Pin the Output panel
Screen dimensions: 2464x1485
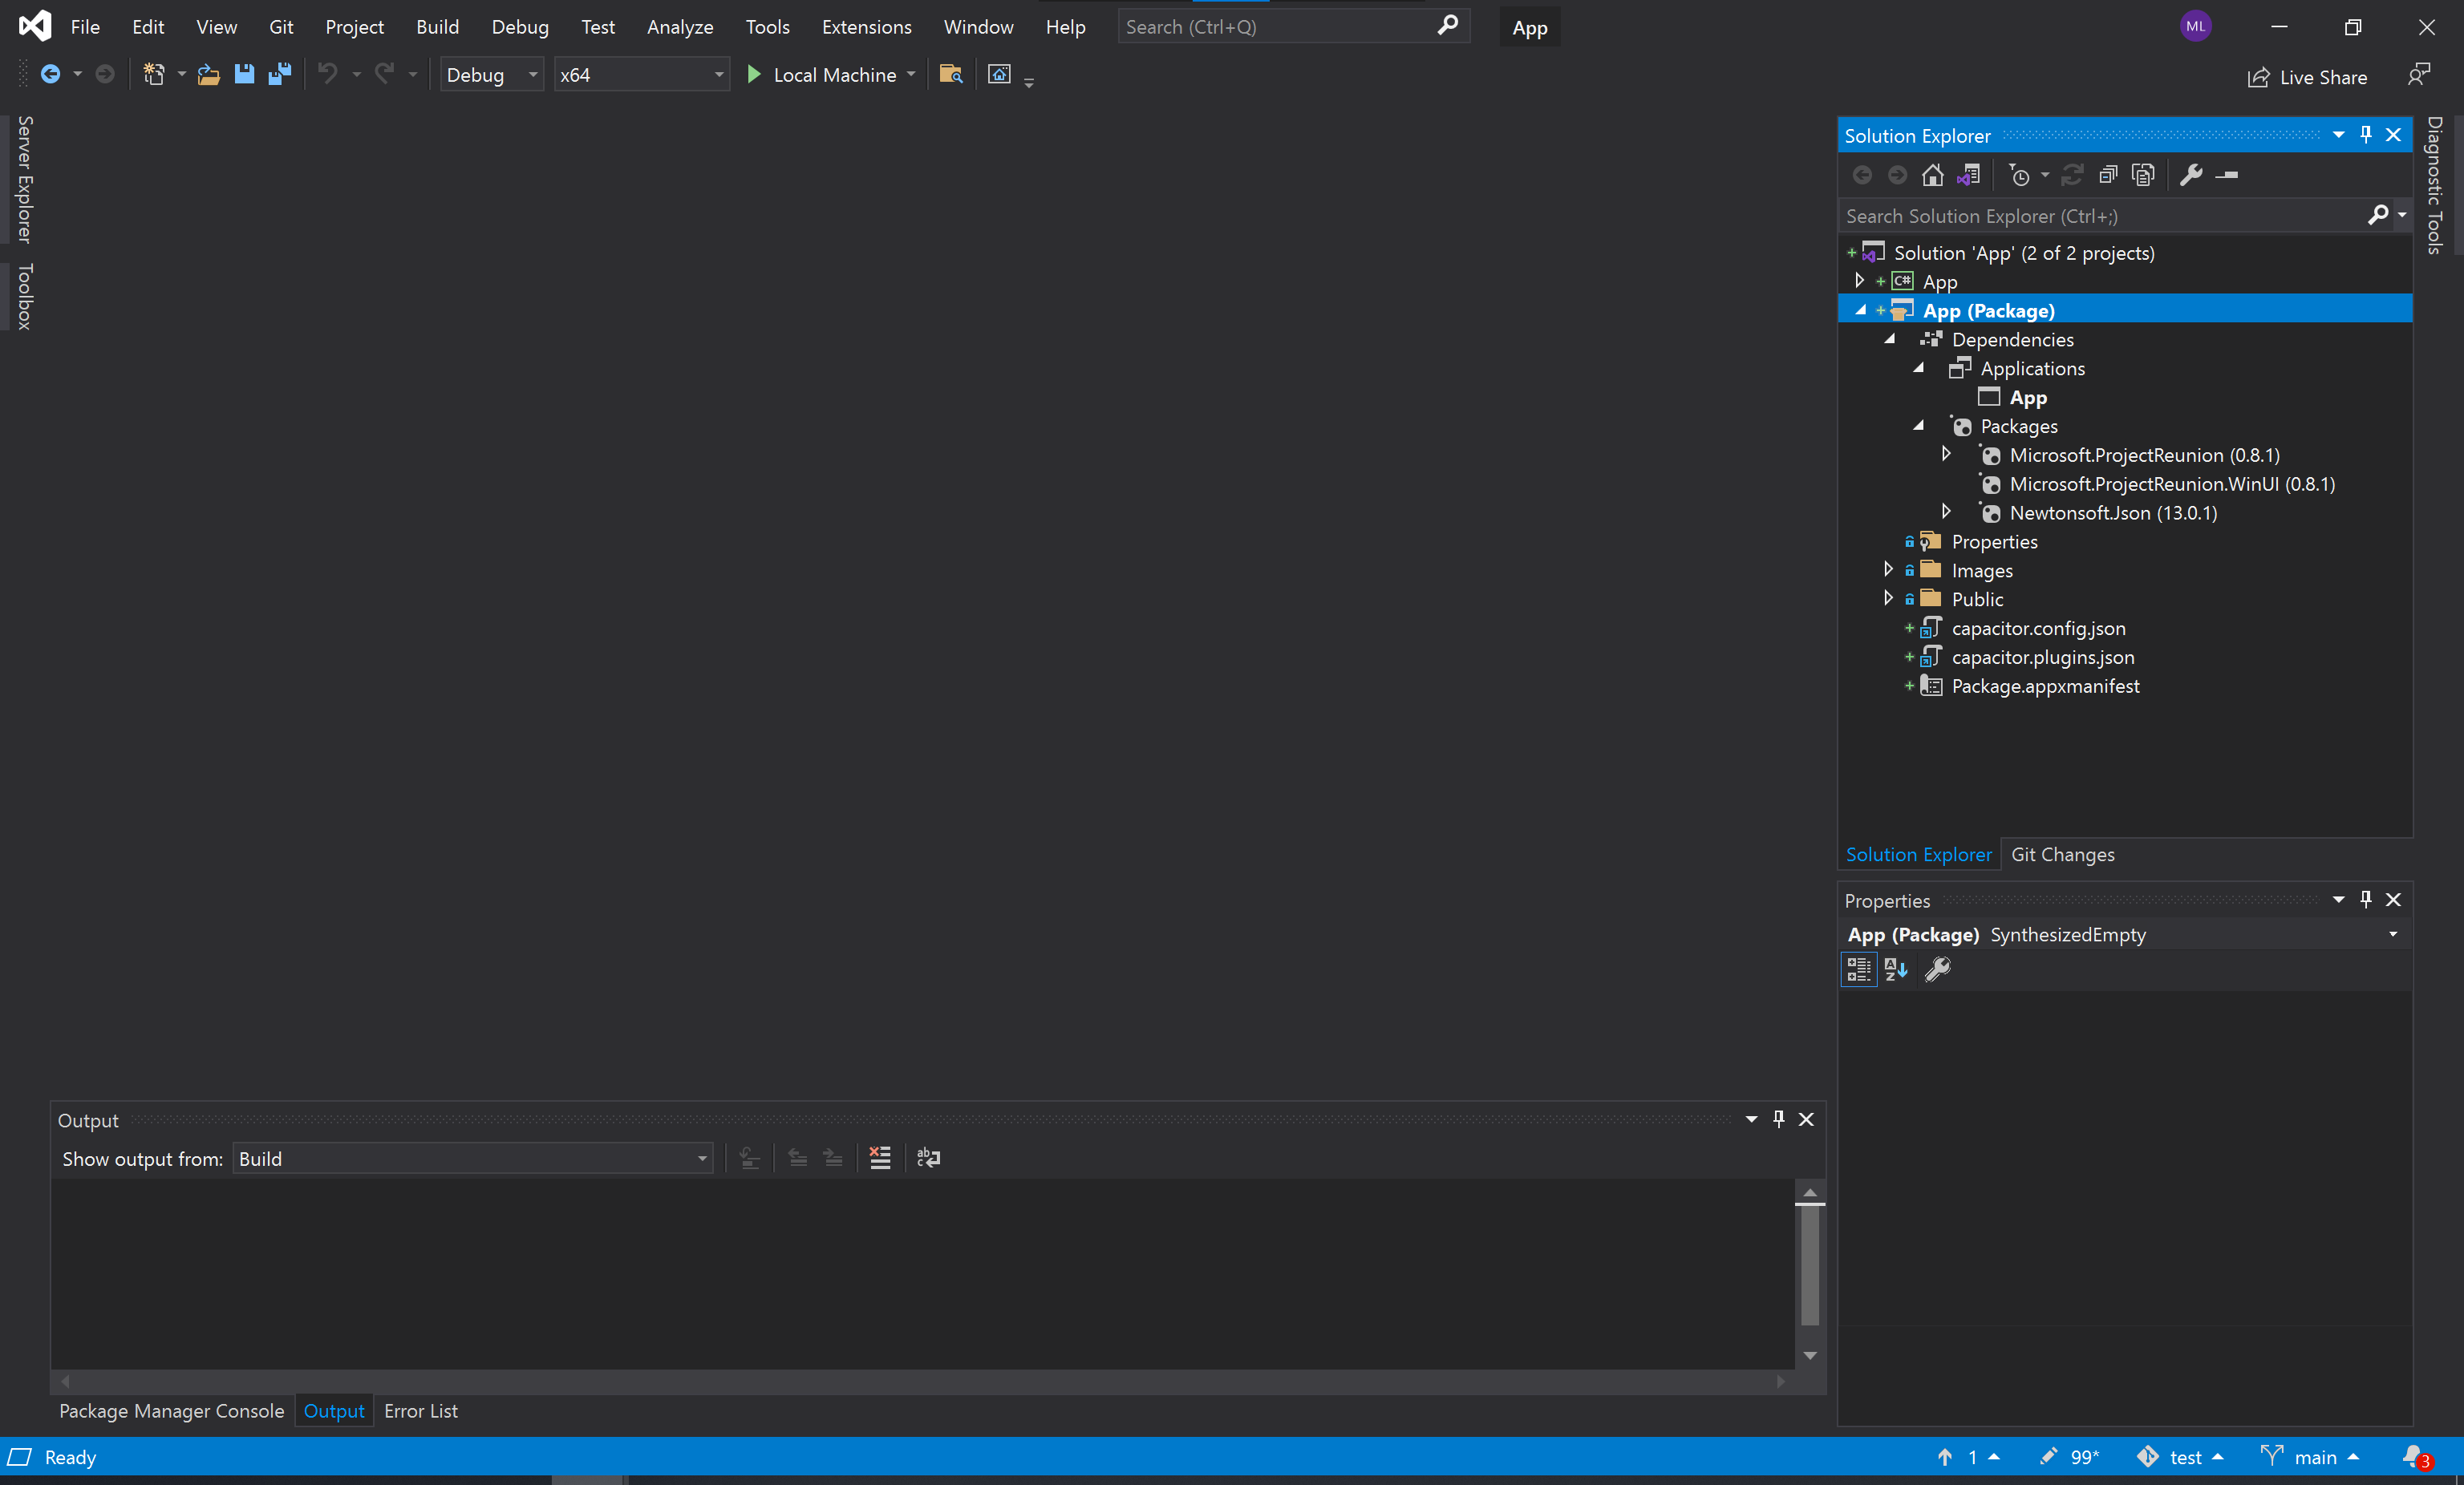tap(1779, 1119)
